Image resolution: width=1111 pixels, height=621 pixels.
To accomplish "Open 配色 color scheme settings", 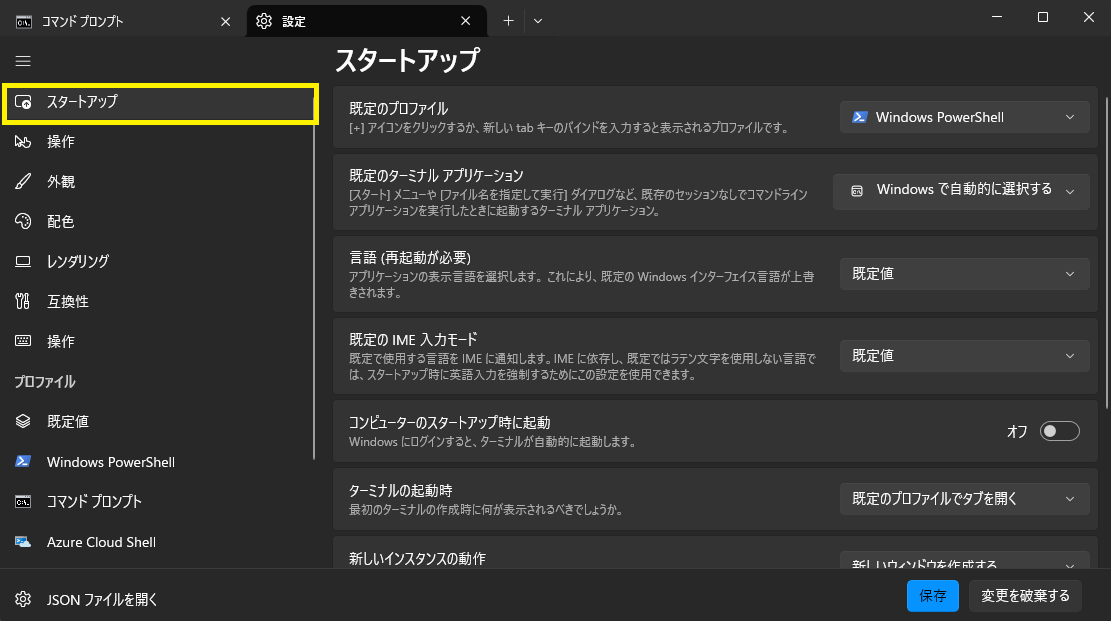I will coord(60,222).
